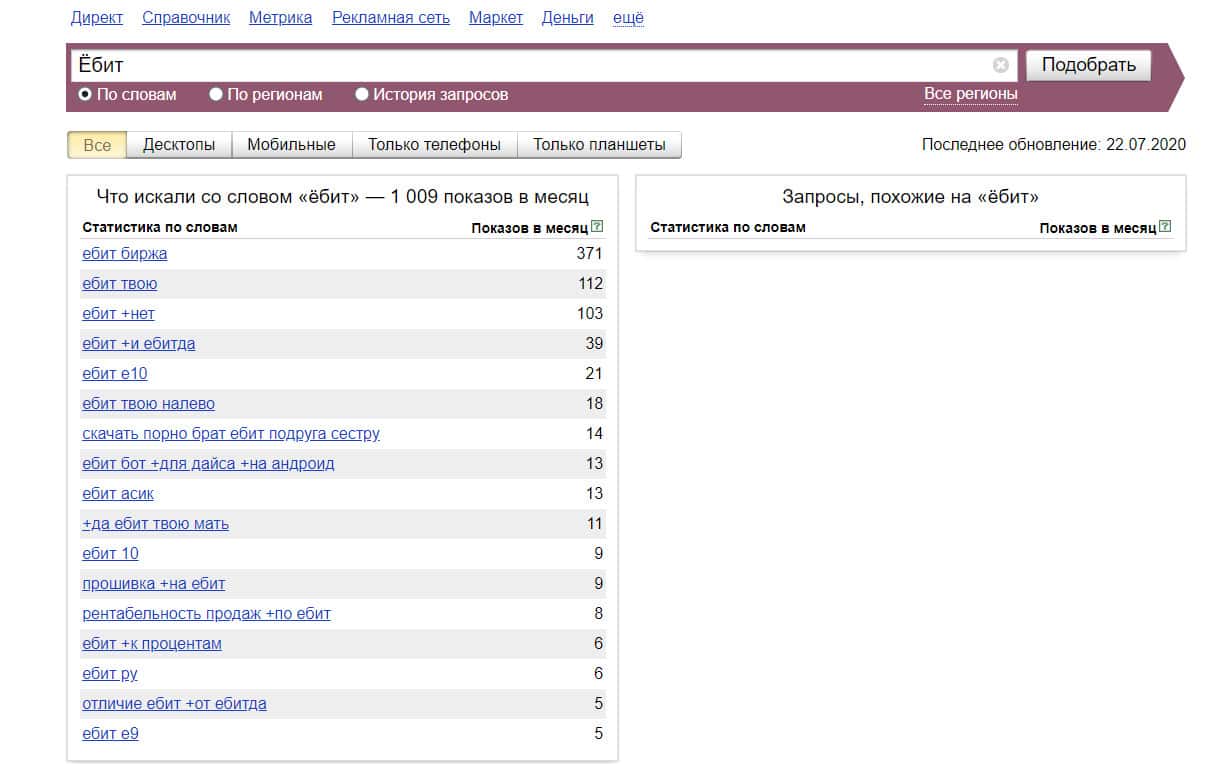Select the "Только планшеты" tab
This screenshot has width=1213, height=764.
coord(599,145)
